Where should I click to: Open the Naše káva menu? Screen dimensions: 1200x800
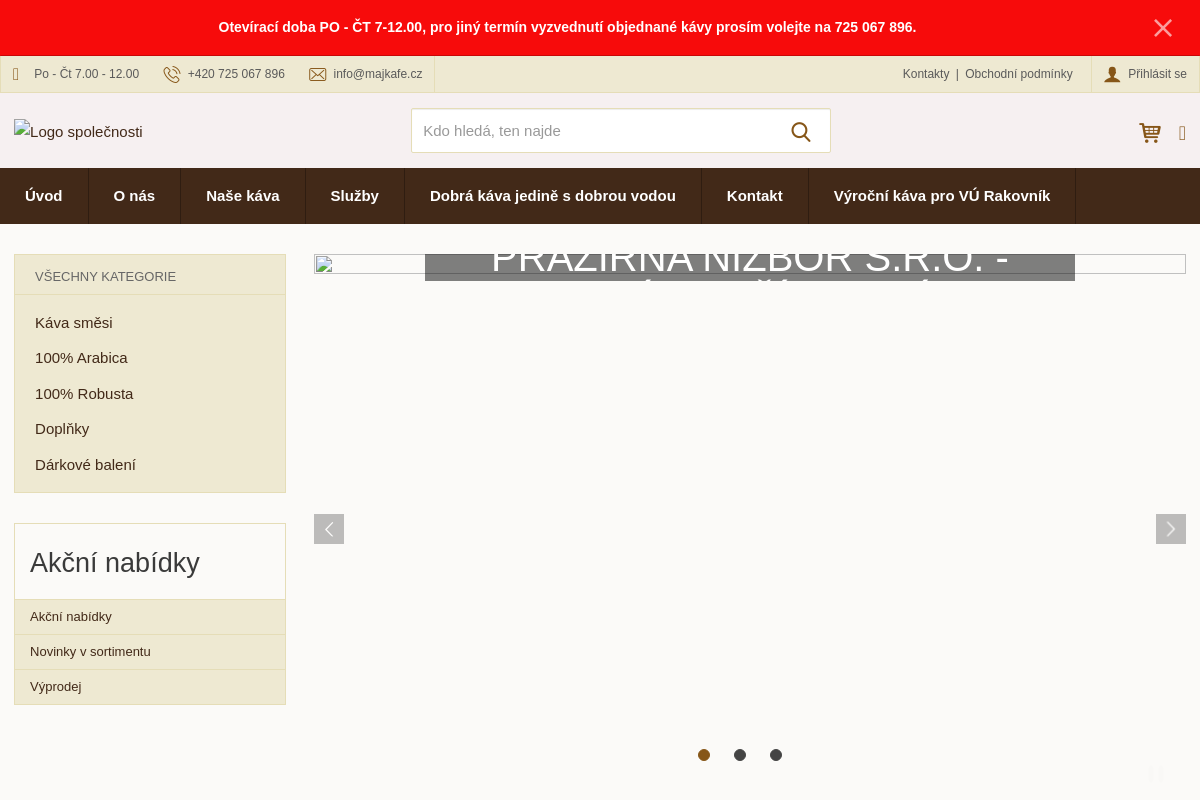click(x=243, y=196)
